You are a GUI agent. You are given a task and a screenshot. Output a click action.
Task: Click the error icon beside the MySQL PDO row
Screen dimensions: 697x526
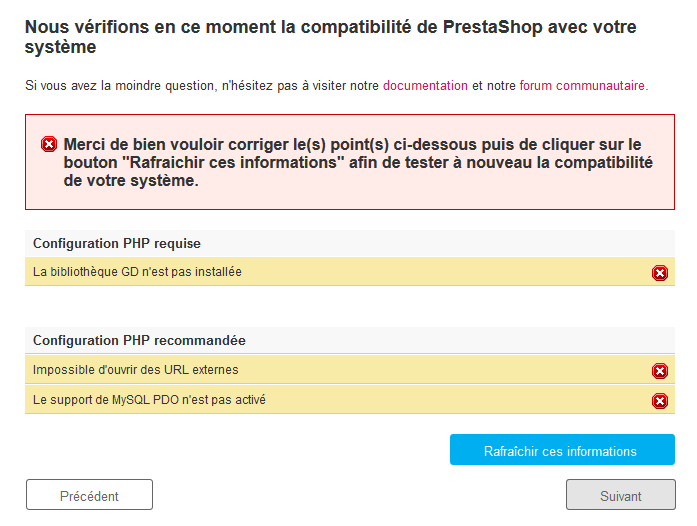tap(660, 401)
